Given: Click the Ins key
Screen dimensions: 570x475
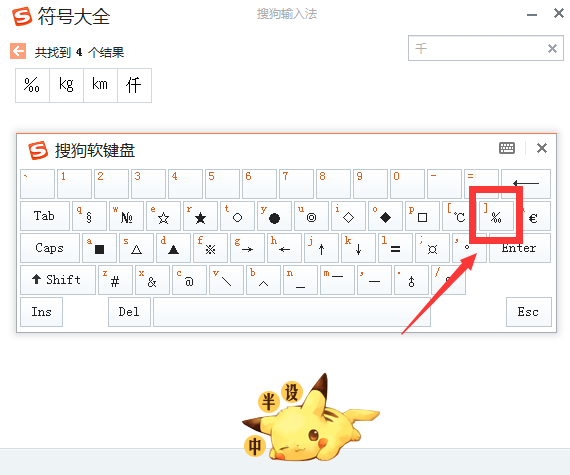Looking at the screenshot, I should tap(41, 312).
